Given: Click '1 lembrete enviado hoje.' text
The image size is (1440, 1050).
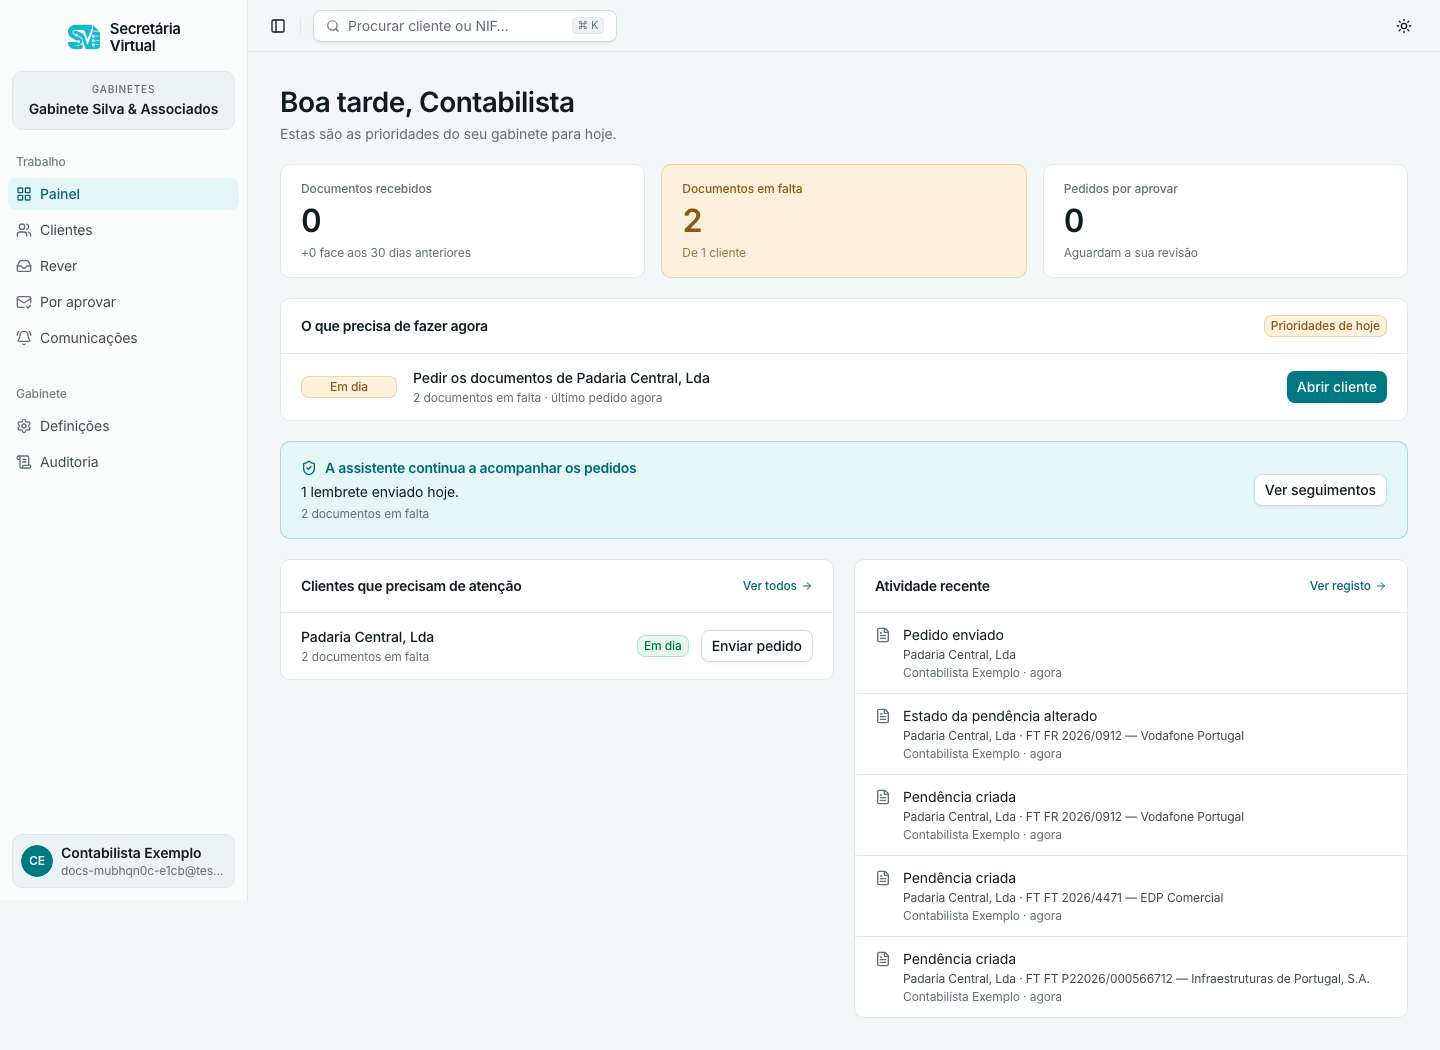Looking at the screenshot, I should (x=380, y=492).
